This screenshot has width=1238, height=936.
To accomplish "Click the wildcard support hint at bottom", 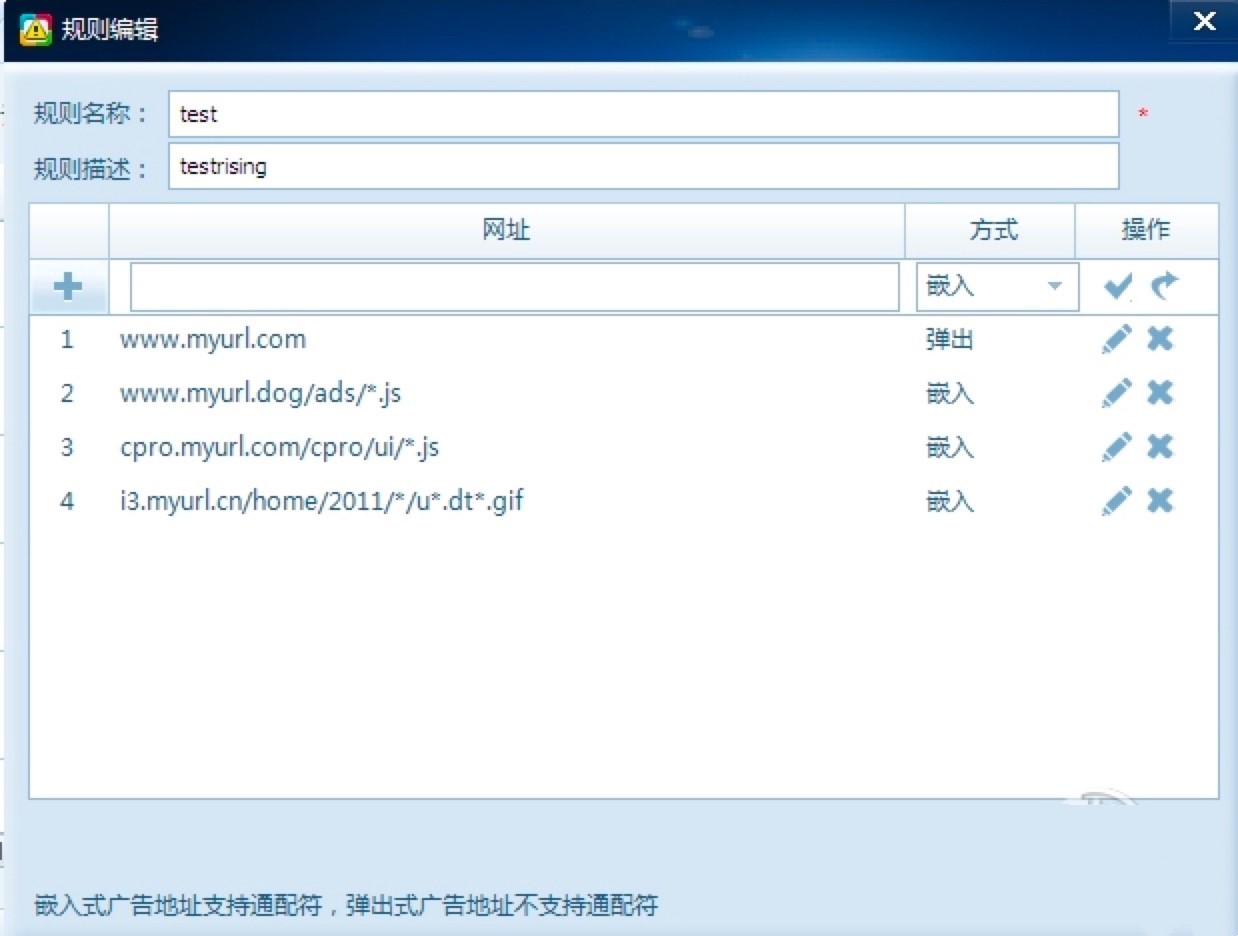I will coord(346,907).
